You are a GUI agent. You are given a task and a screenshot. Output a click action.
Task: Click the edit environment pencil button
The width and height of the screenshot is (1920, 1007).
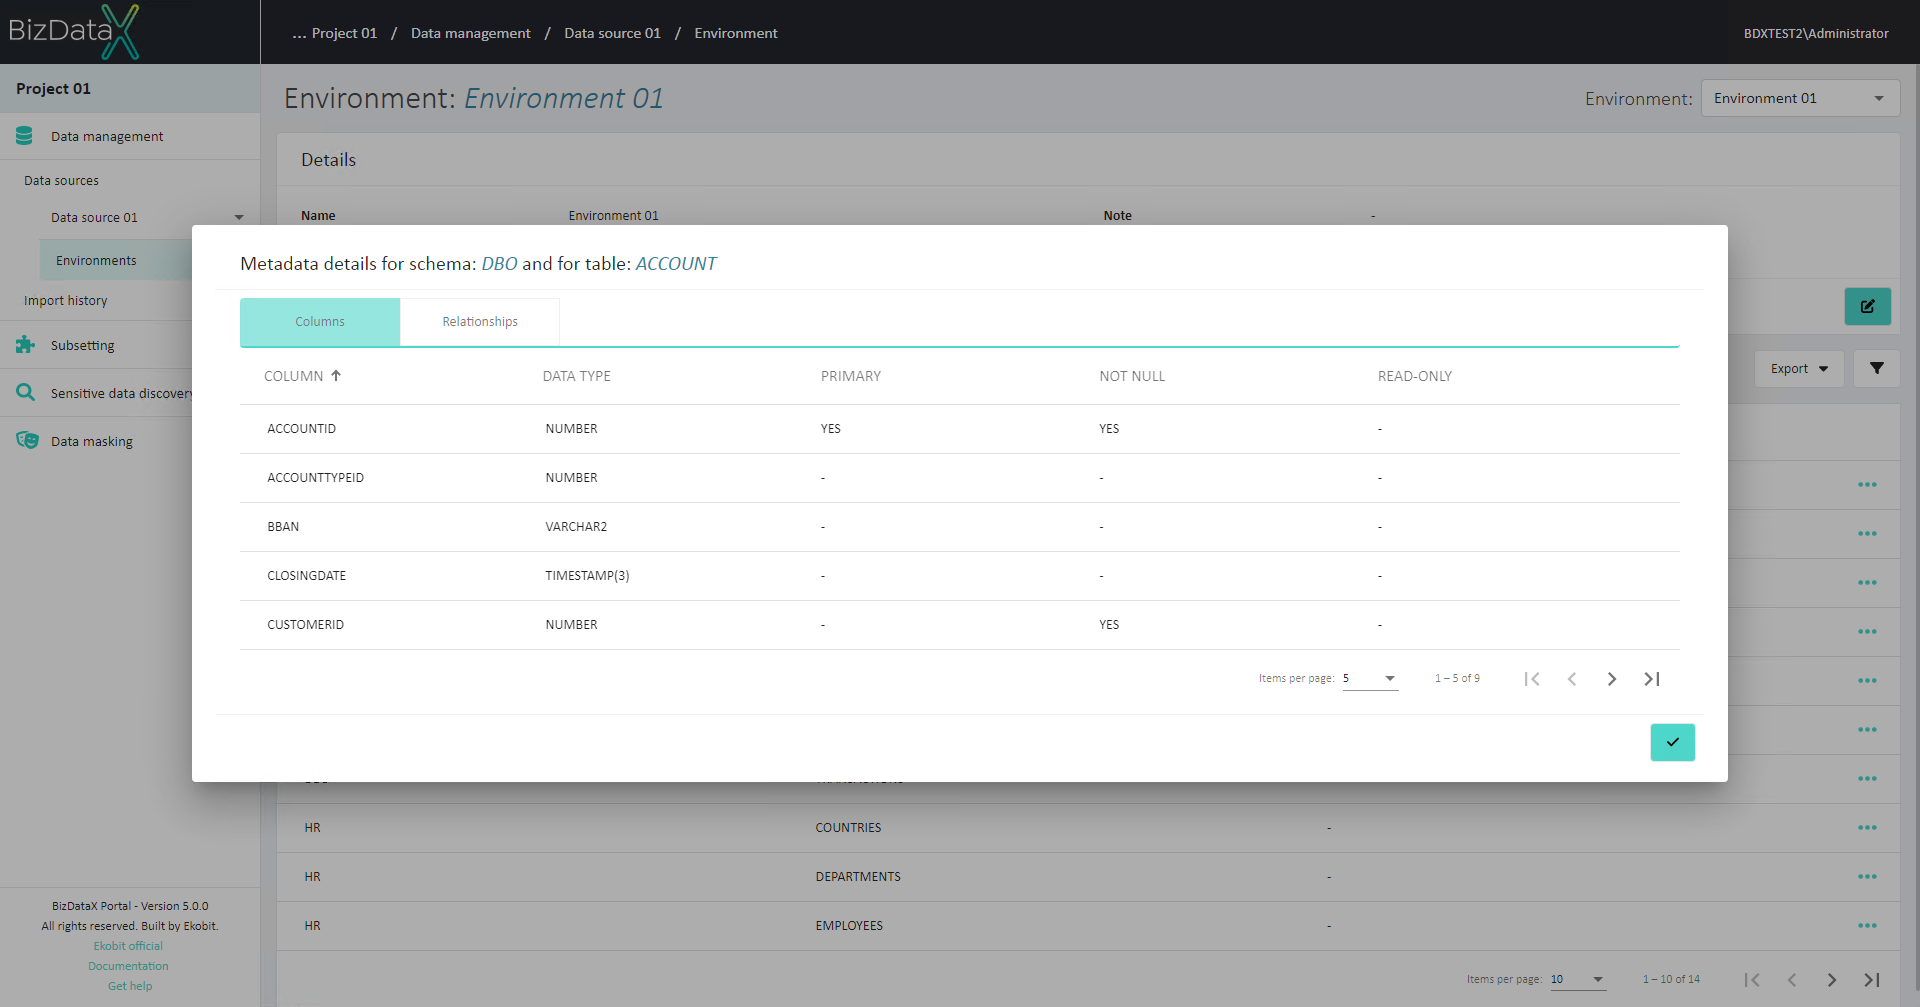coord(1867,306)
